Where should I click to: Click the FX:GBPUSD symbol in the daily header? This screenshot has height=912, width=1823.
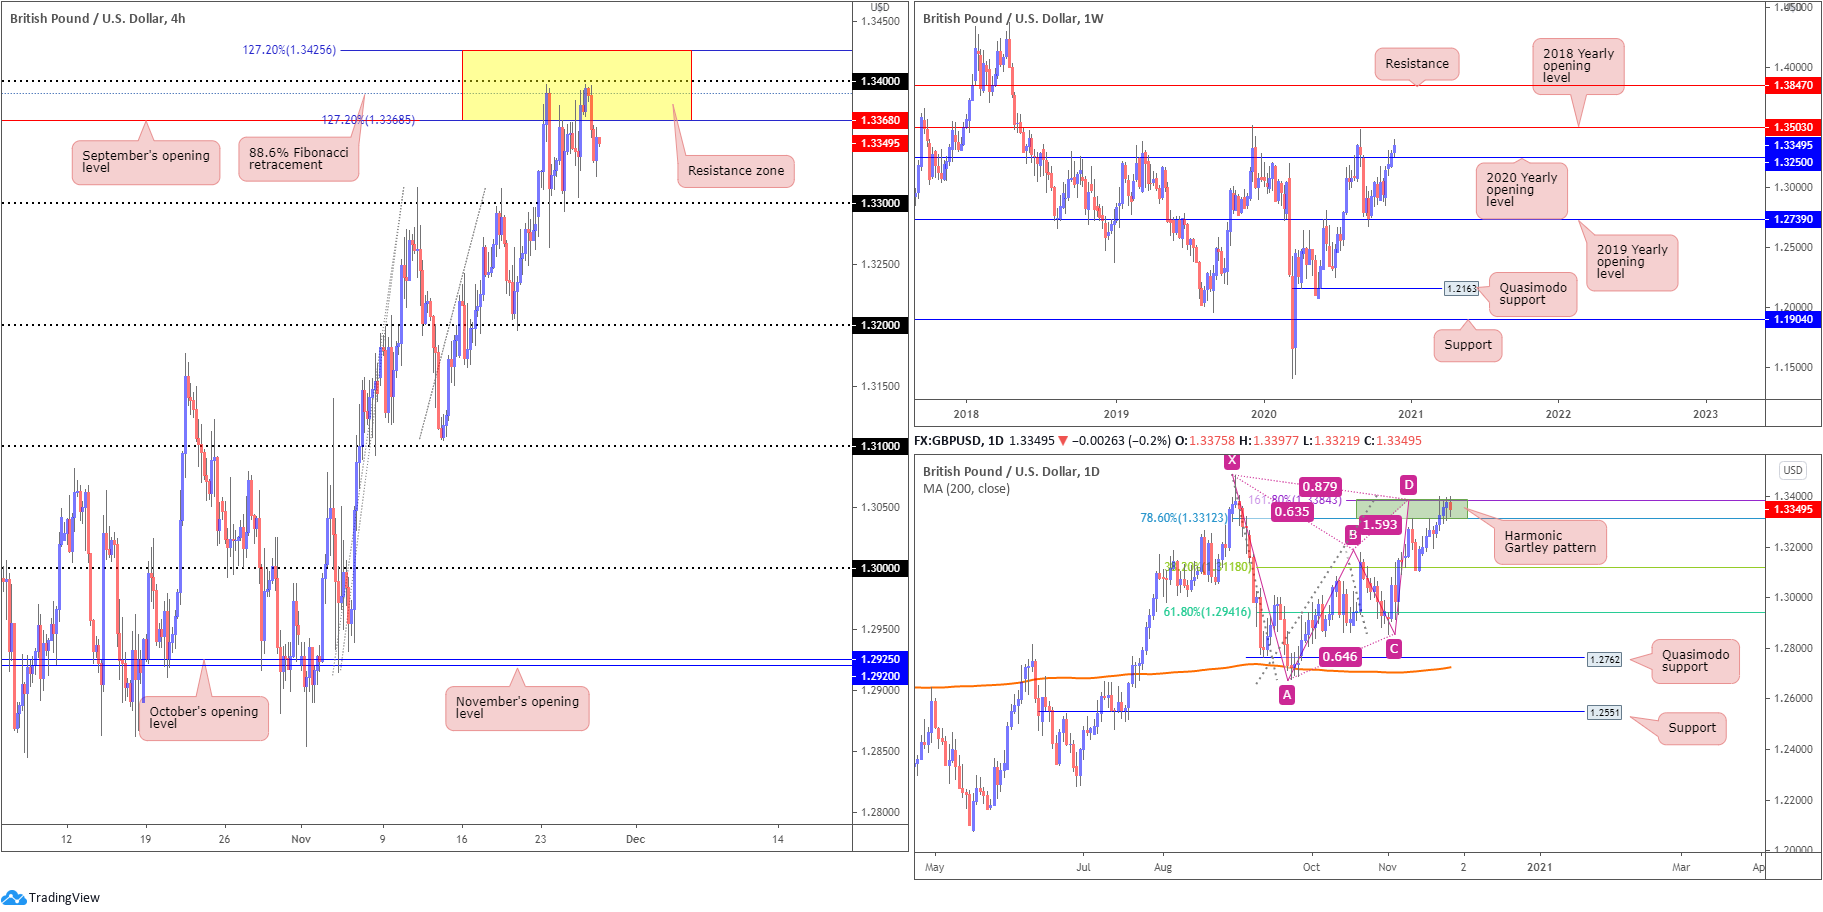[948, 440]
